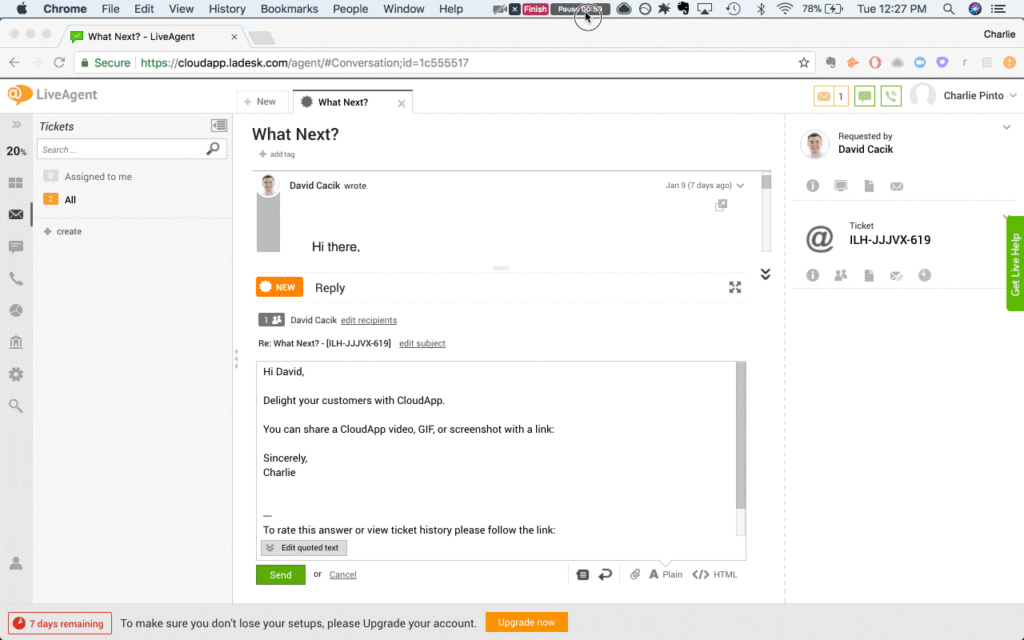Open ticket history clock icon

[925, 275]
